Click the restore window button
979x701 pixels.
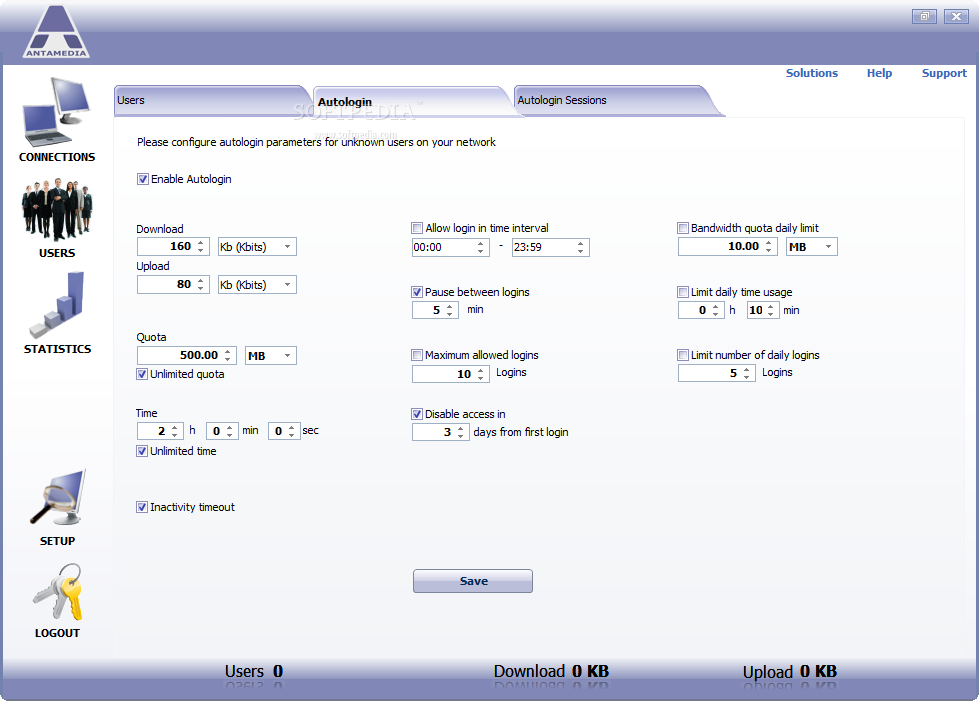tap(924, 16)
